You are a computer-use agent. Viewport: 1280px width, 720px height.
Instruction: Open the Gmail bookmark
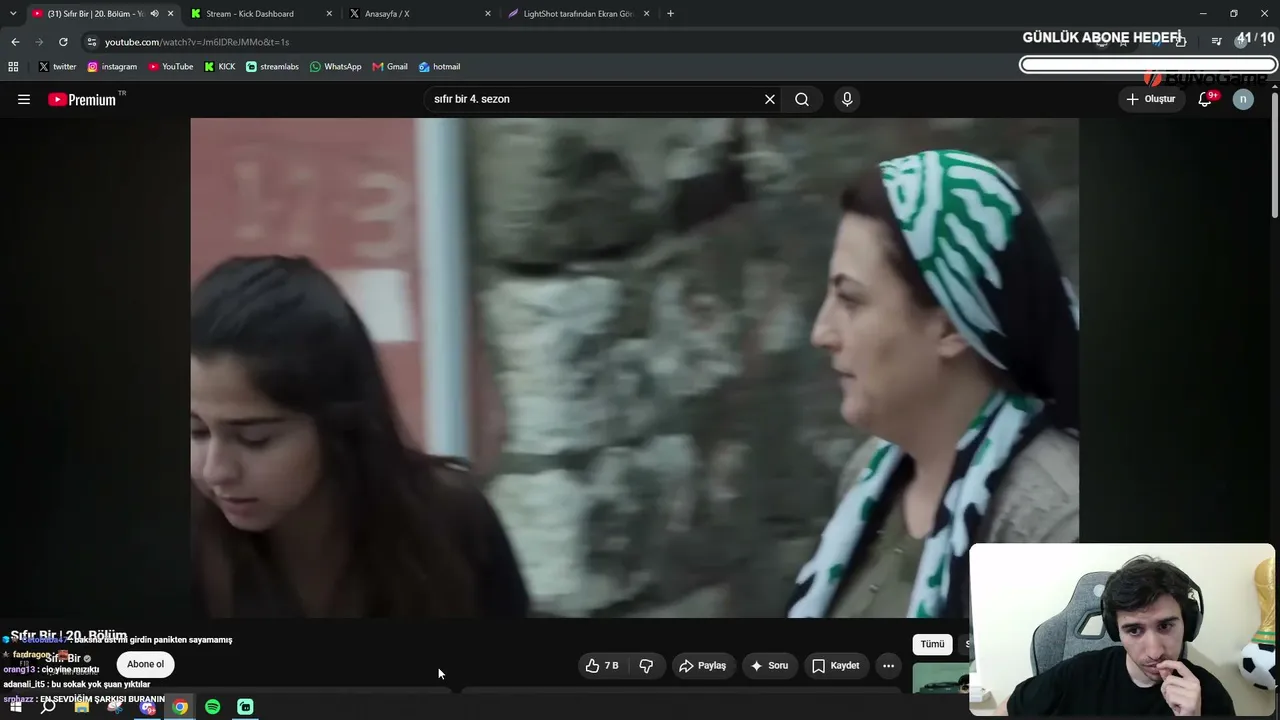390,67
